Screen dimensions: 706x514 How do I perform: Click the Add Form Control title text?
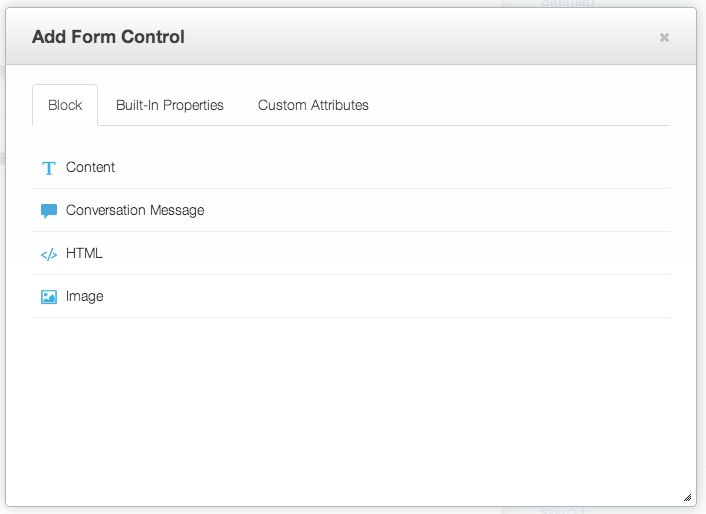108,37
